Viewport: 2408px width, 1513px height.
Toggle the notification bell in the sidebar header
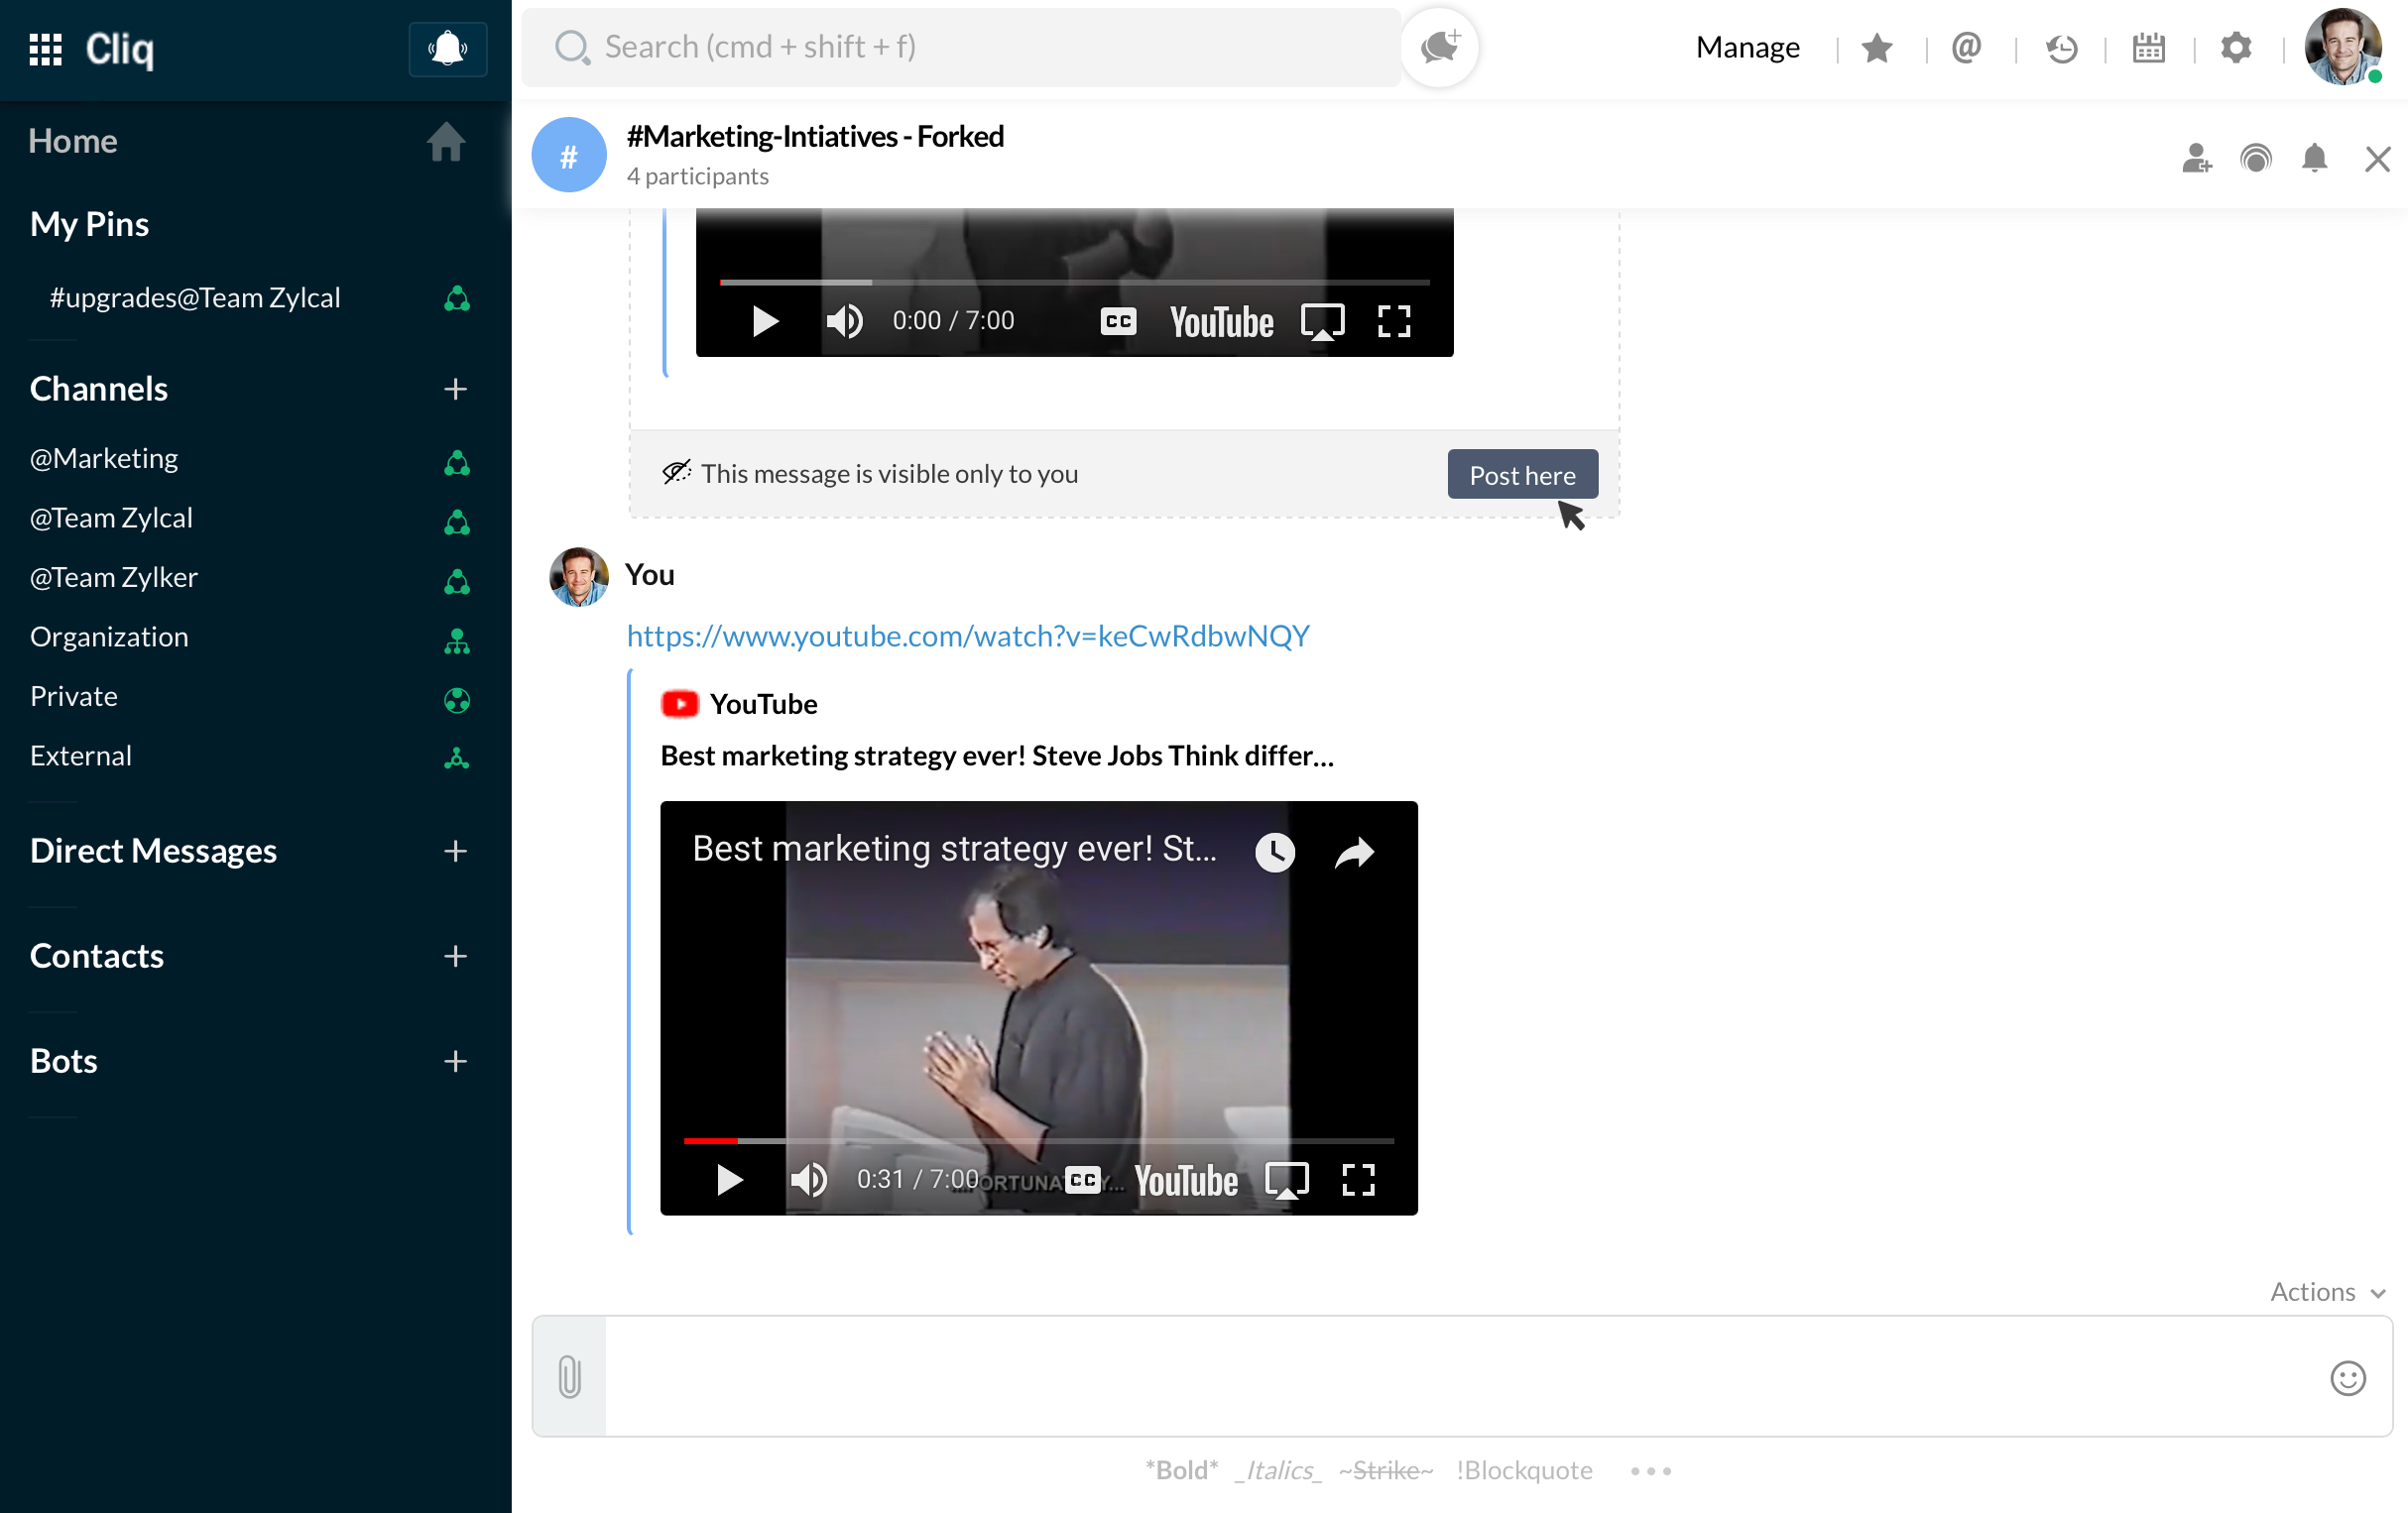(448, 48)
